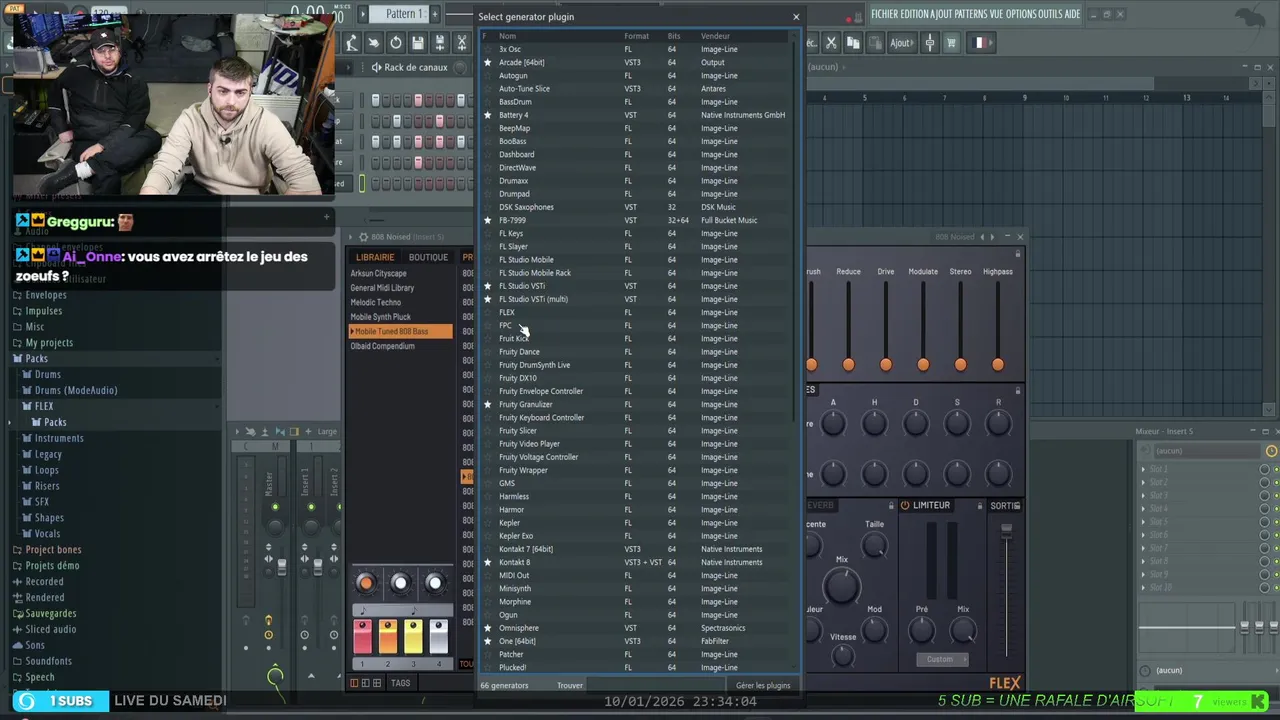The image size is (1280, 720).
Task: Click the Drums folder icon in browser
Action: pos(27,374)
